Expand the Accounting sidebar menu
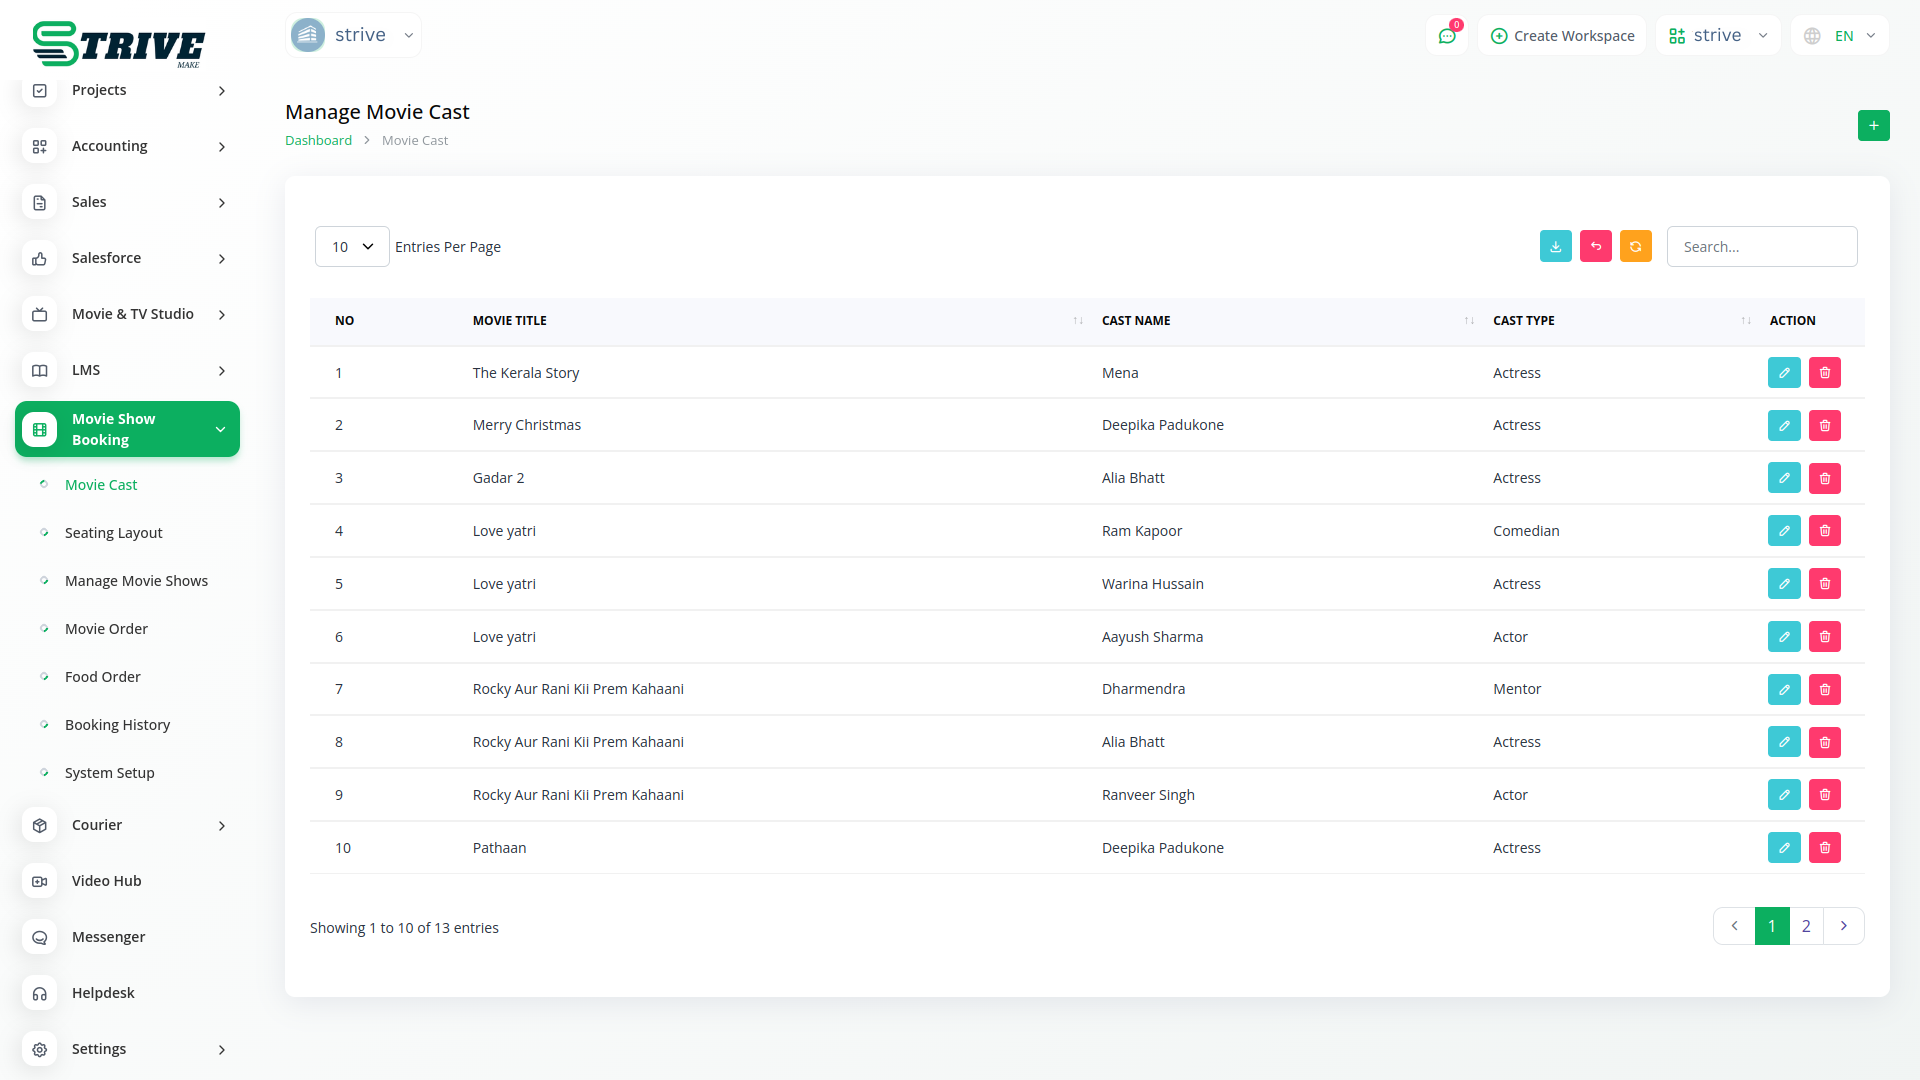This screenshot has height=1080, width=1920. (127, 146)
